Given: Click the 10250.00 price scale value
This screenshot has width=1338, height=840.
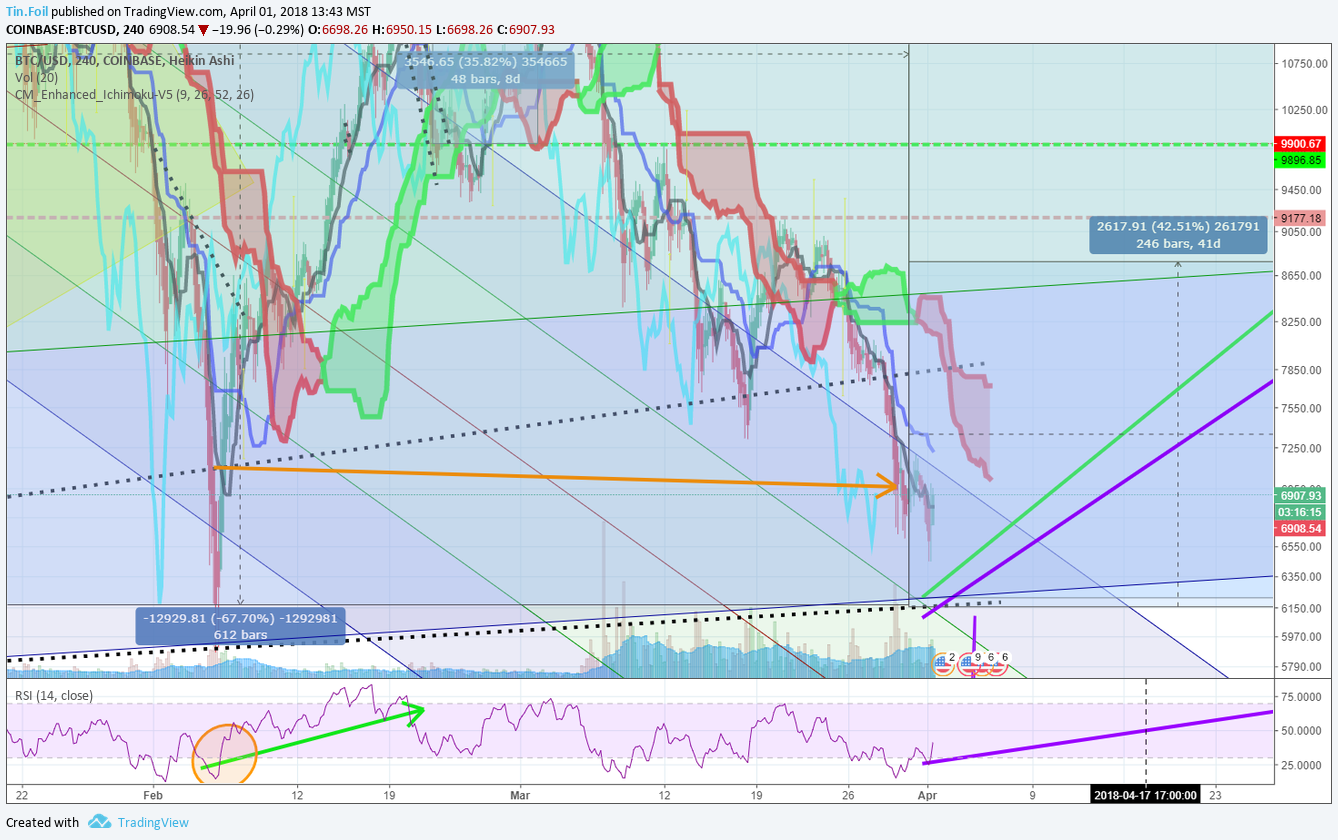Looking at the screenshot, I should click(1303, 110).
